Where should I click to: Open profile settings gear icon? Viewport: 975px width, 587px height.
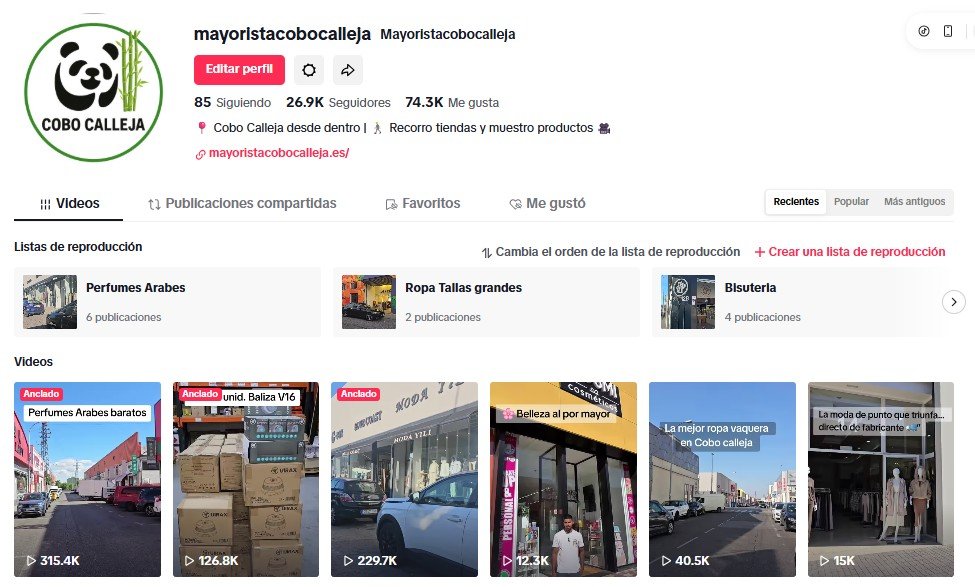308,70
